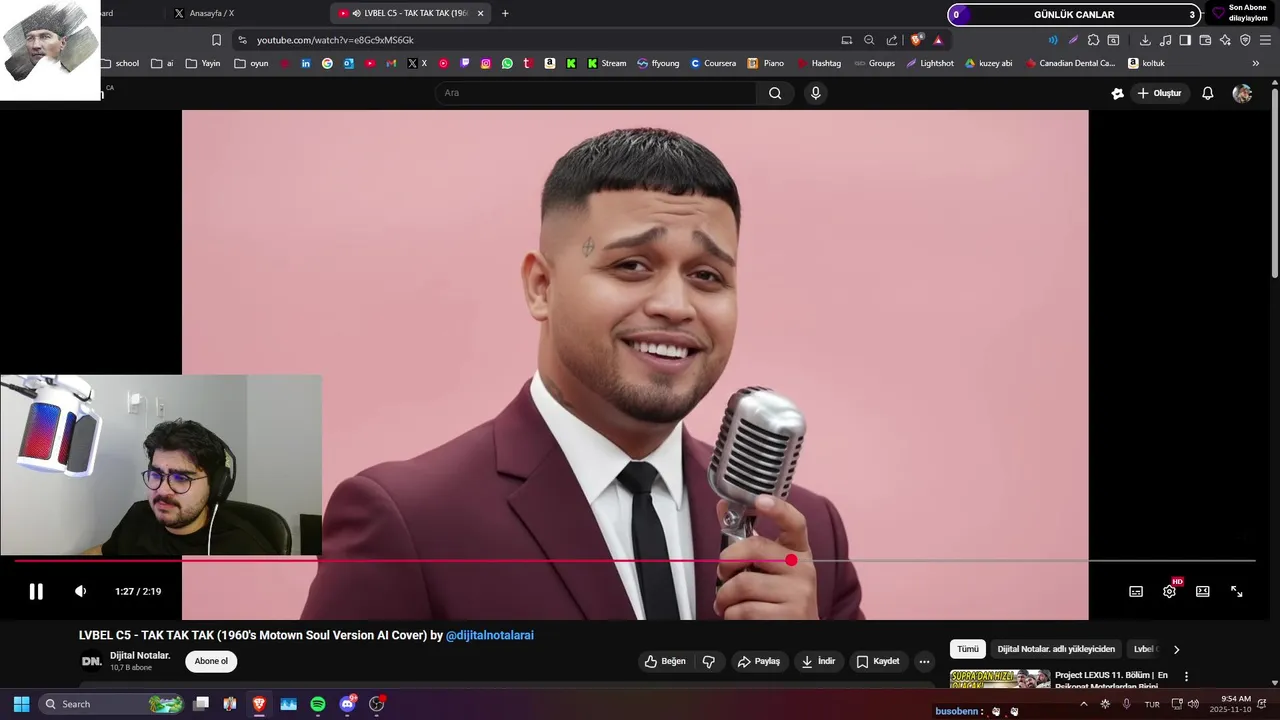Open the LinkedIn bookmark icon

click(305, 63)
